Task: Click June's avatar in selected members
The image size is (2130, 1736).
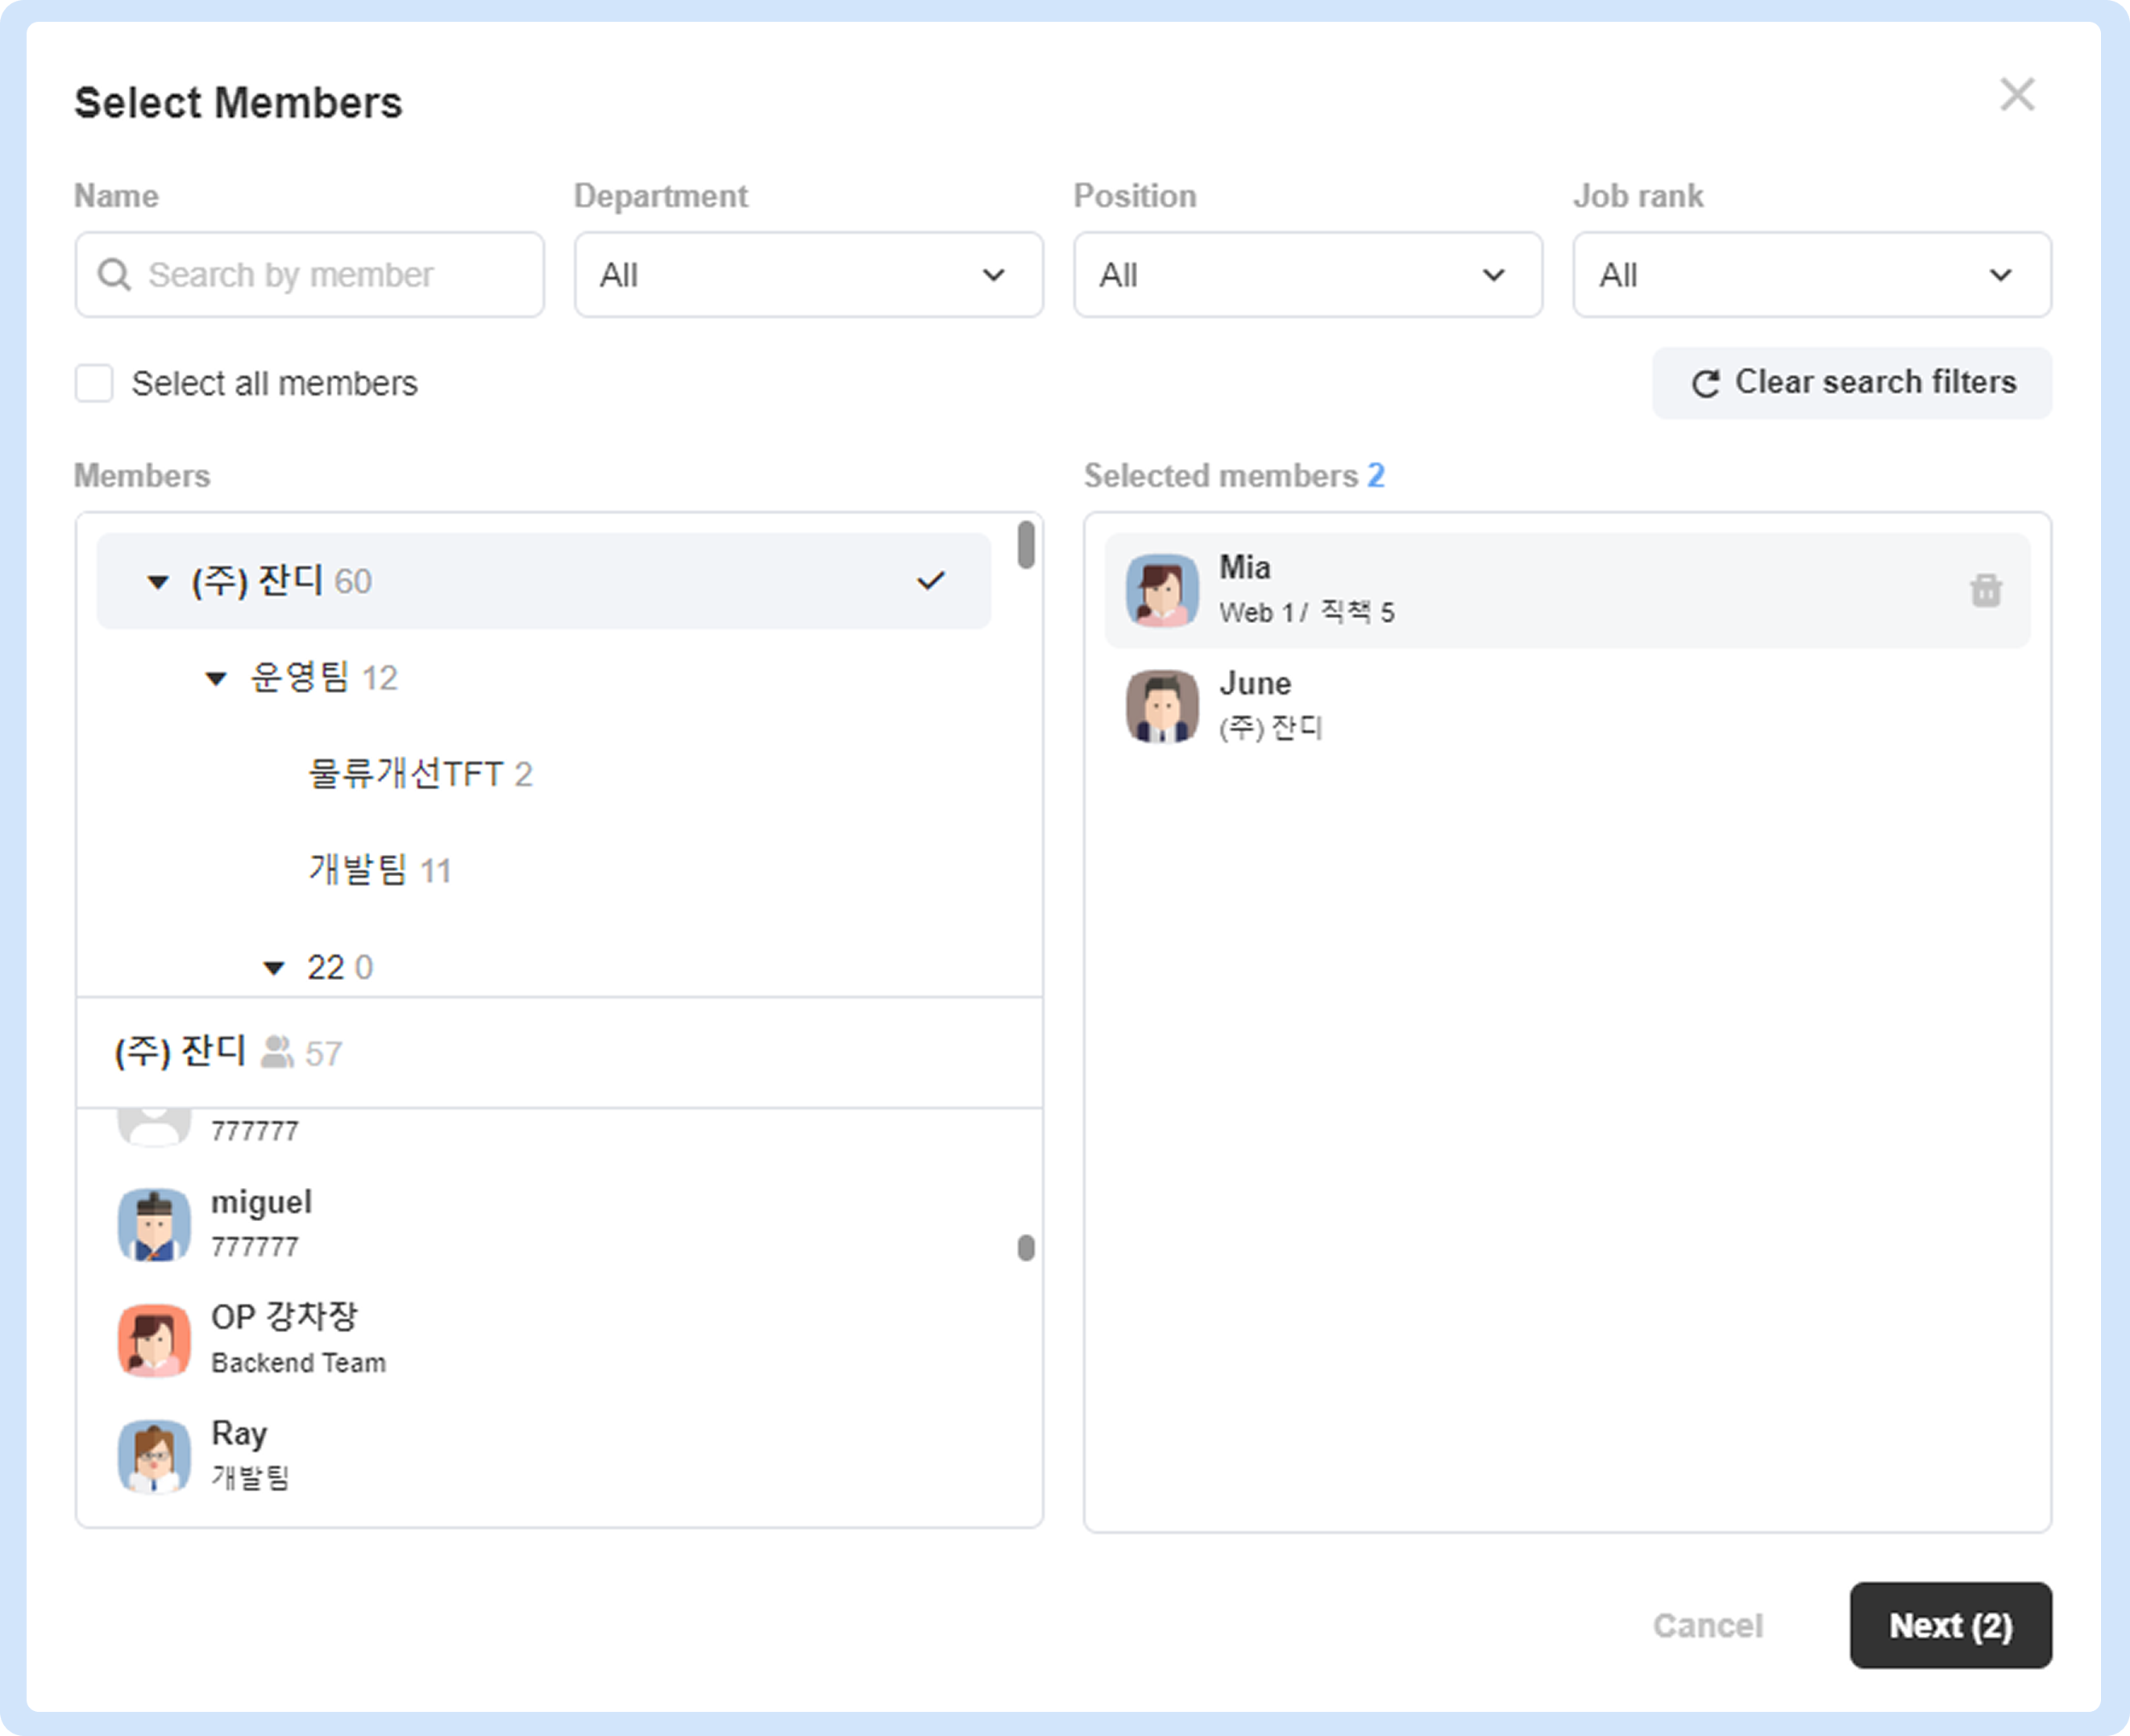Action: 1161,706
